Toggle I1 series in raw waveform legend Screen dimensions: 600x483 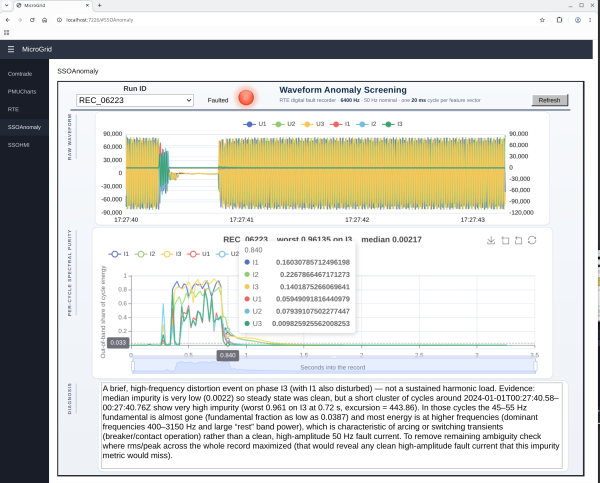point(340,124)
